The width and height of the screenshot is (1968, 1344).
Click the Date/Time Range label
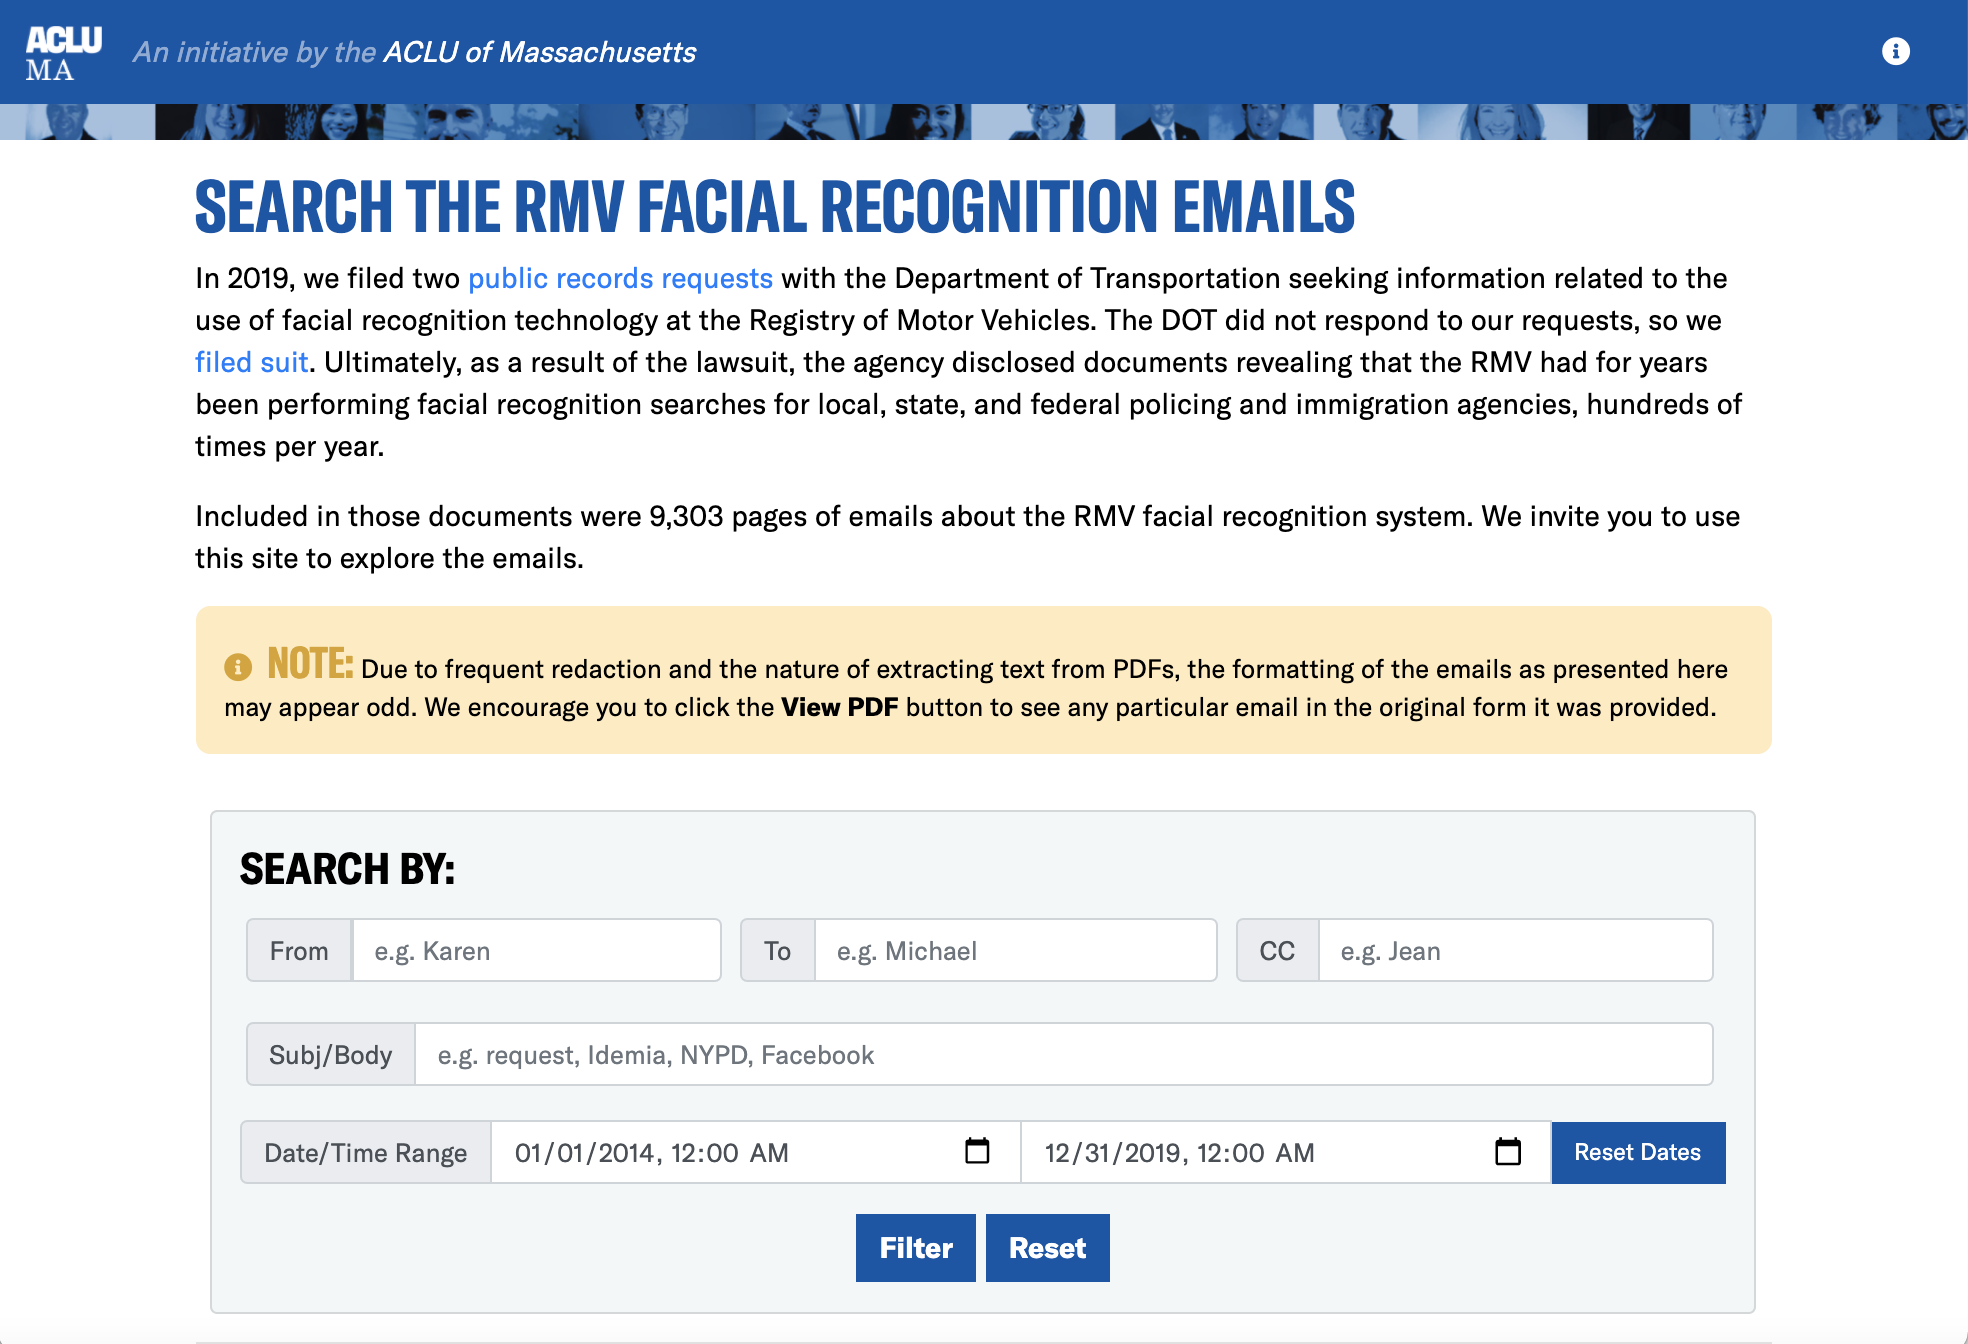[x=366, y=1152]
